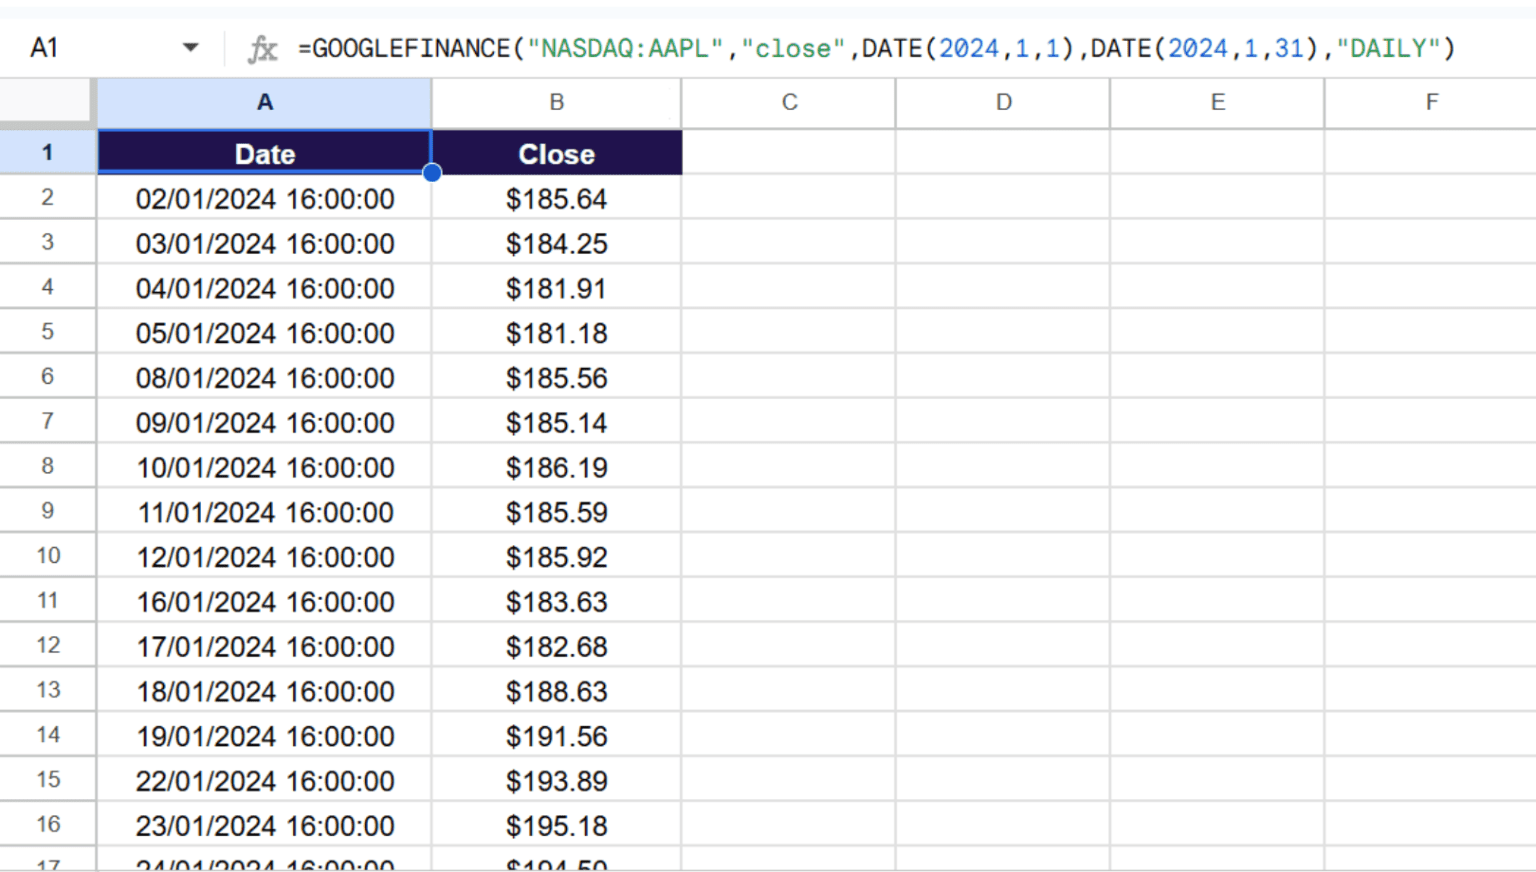Select row 1 header
This screenshot has width=1536, height=872.
(47, 153)
